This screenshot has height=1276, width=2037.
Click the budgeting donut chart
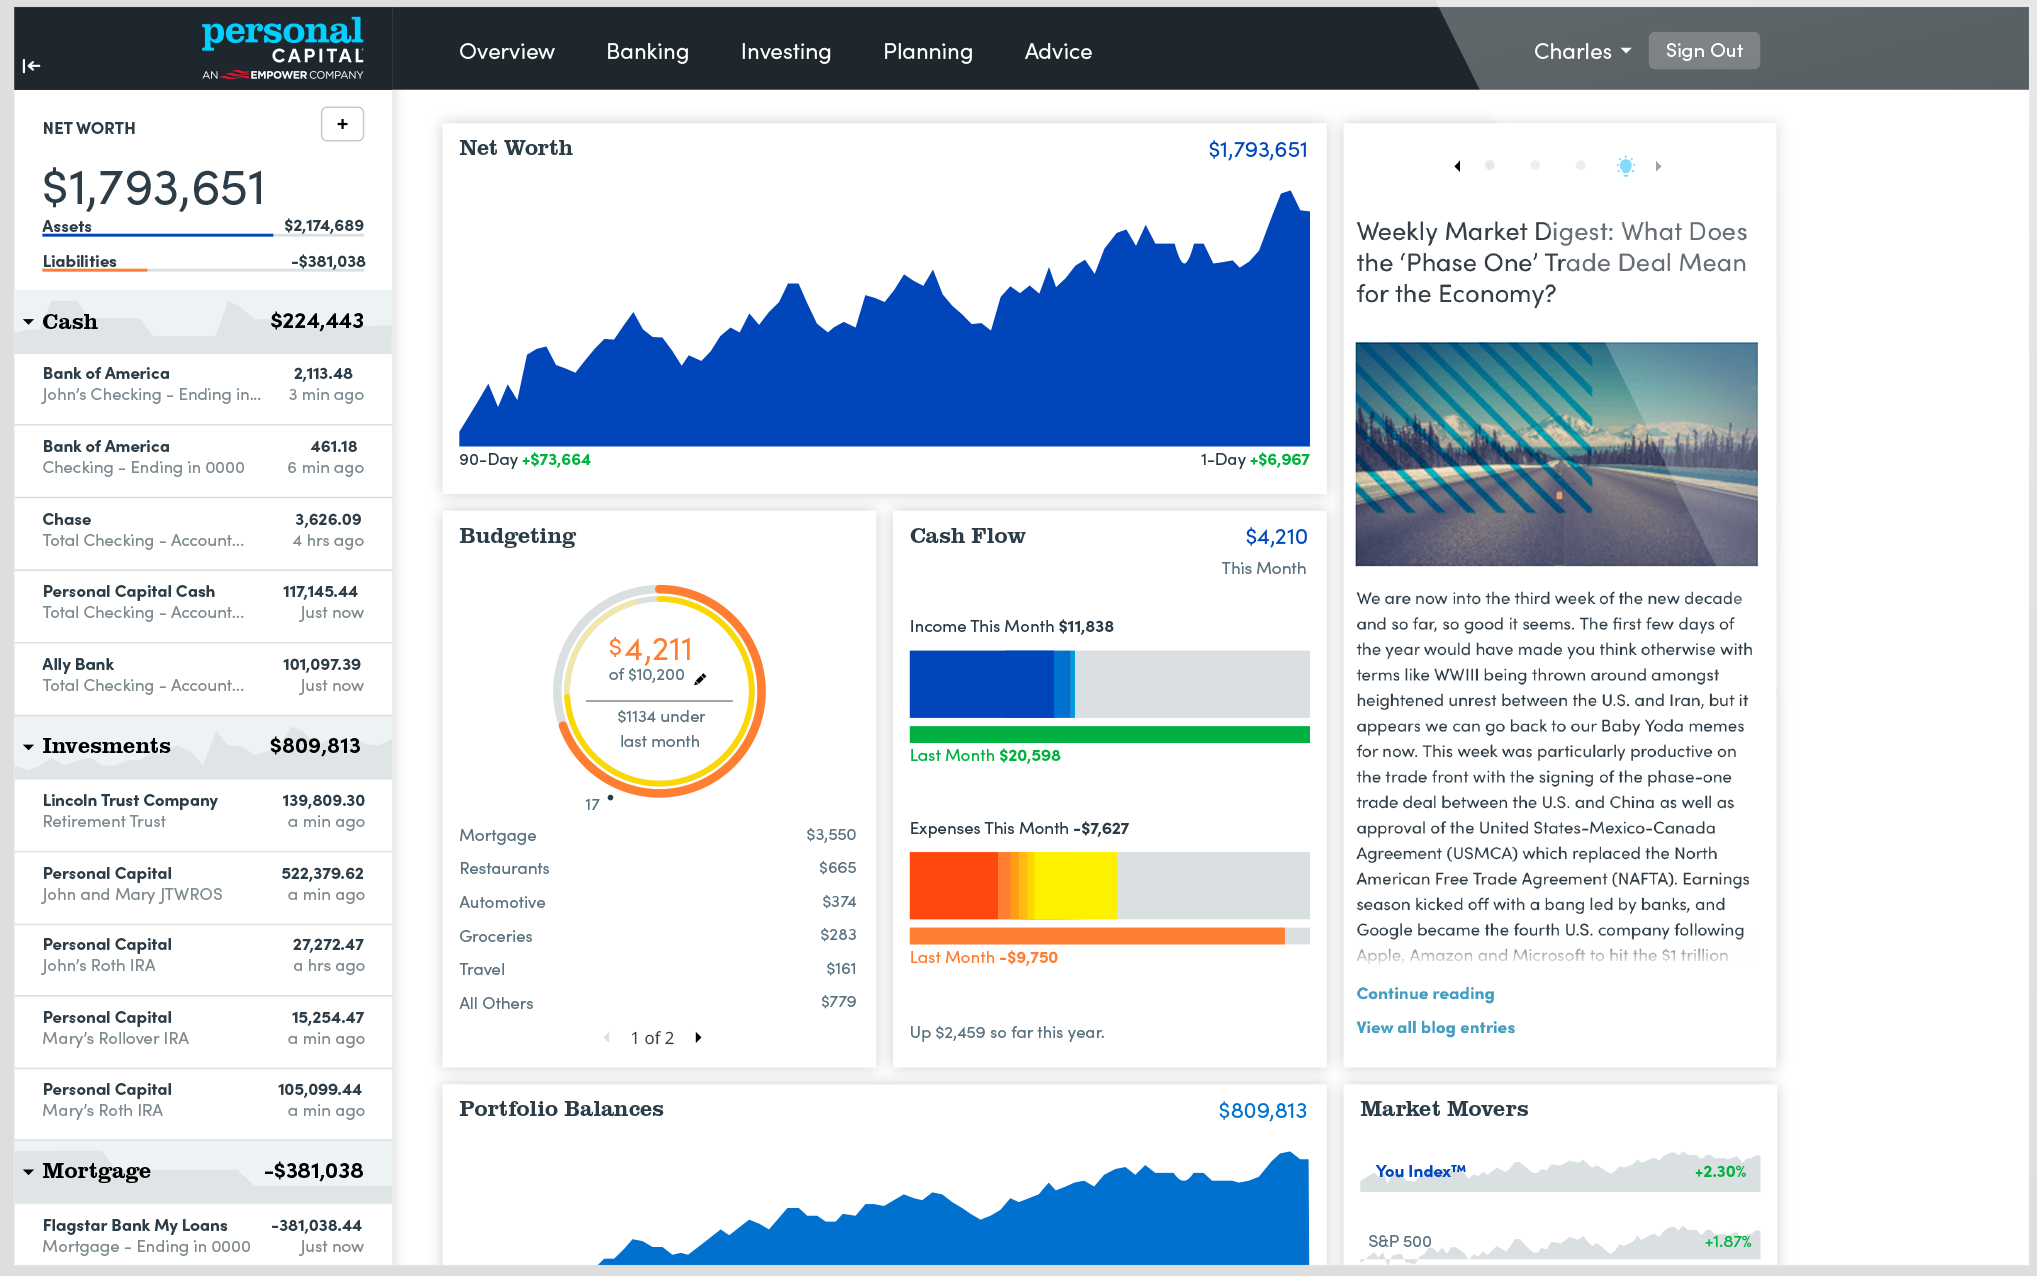point(660,691)
